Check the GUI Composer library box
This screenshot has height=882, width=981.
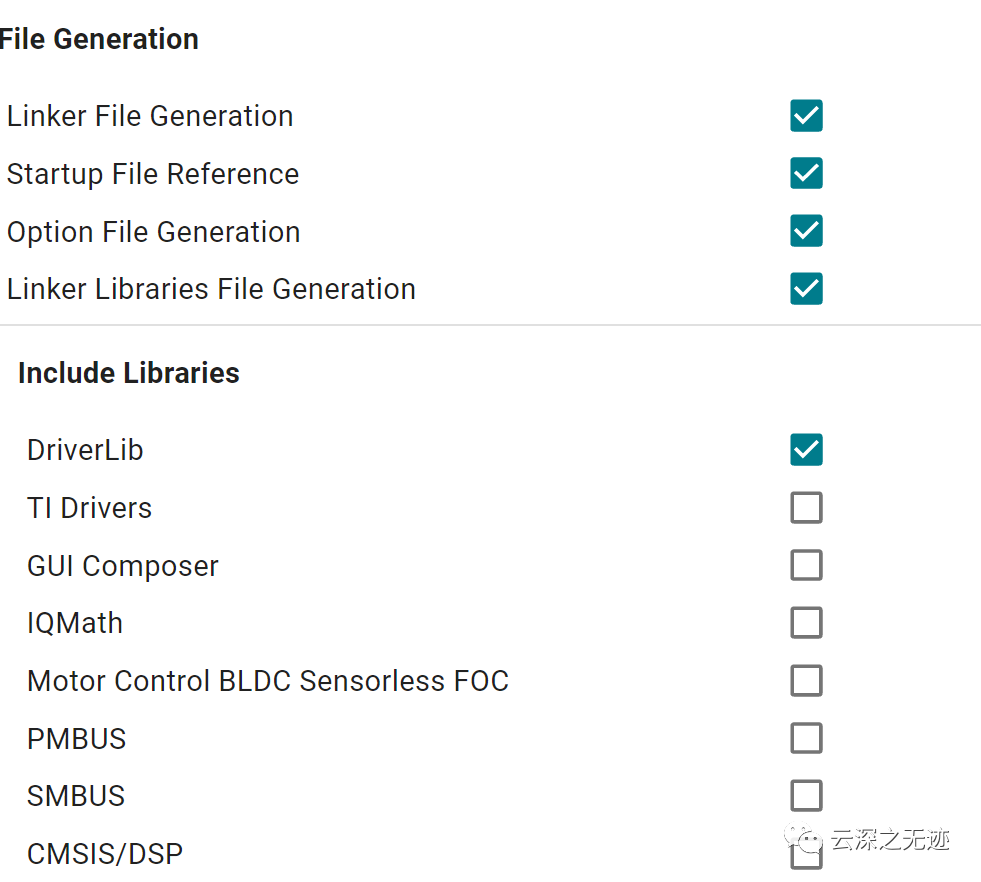[x=806, y=565]
